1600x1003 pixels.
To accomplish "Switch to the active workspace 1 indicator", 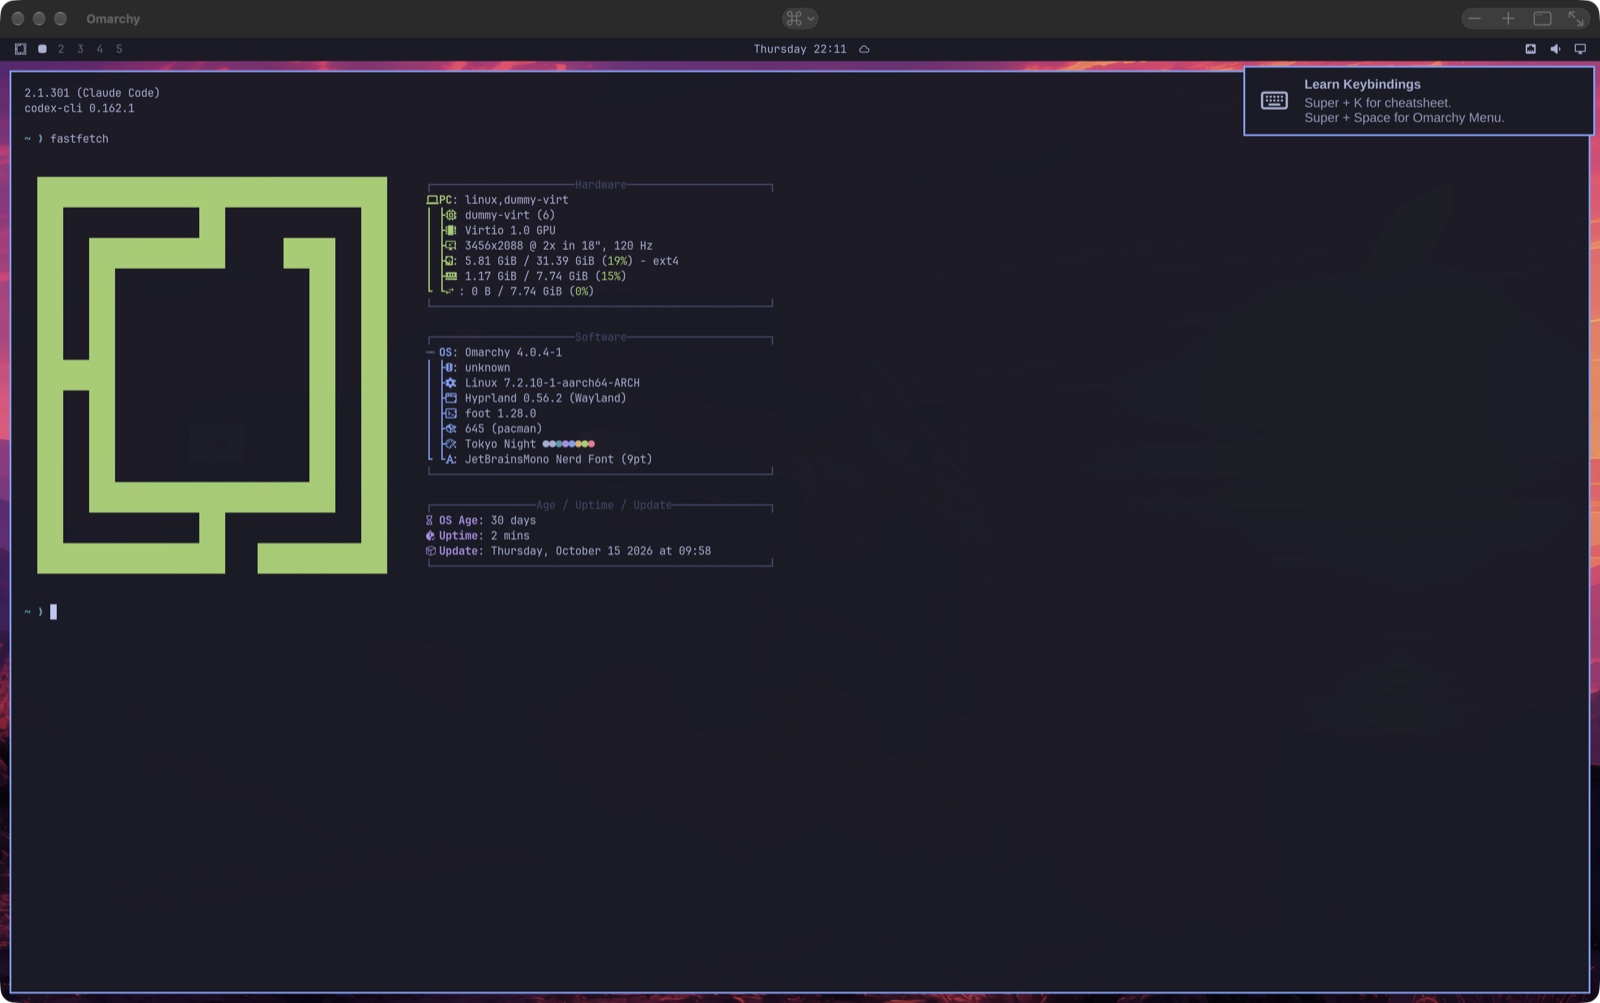I will (x=42, y=49).
